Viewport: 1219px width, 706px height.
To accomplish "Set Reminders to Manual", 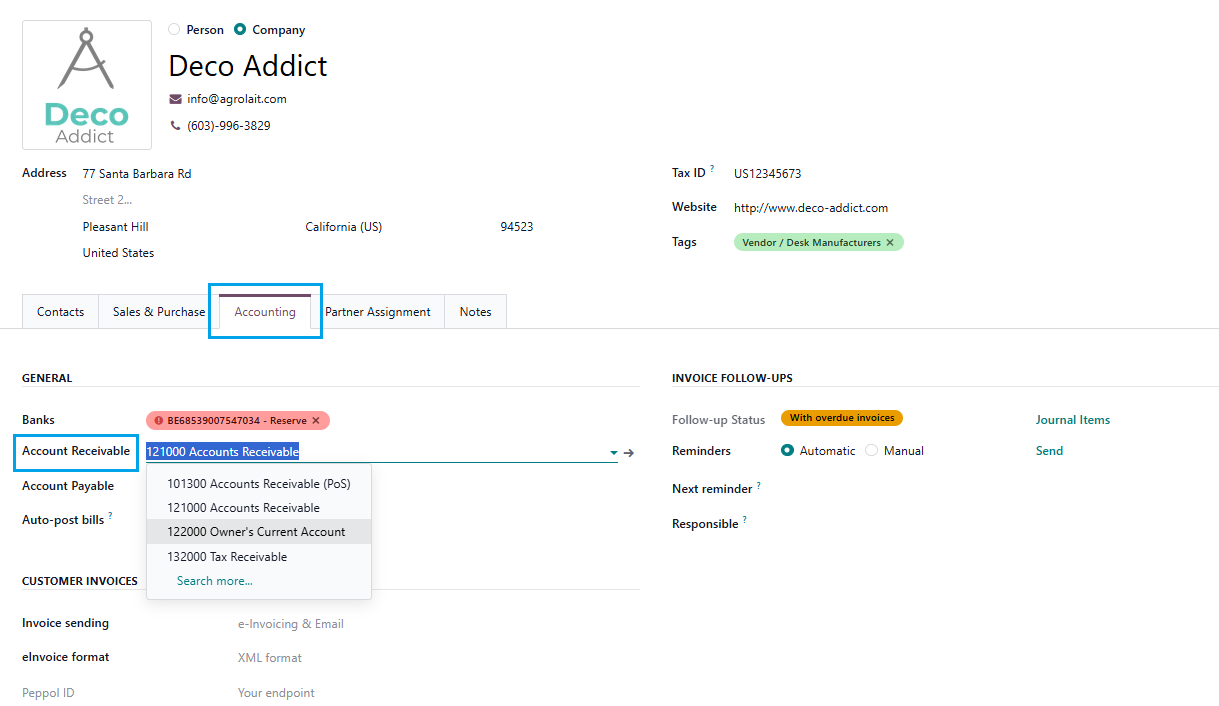I will pos(872,451).
